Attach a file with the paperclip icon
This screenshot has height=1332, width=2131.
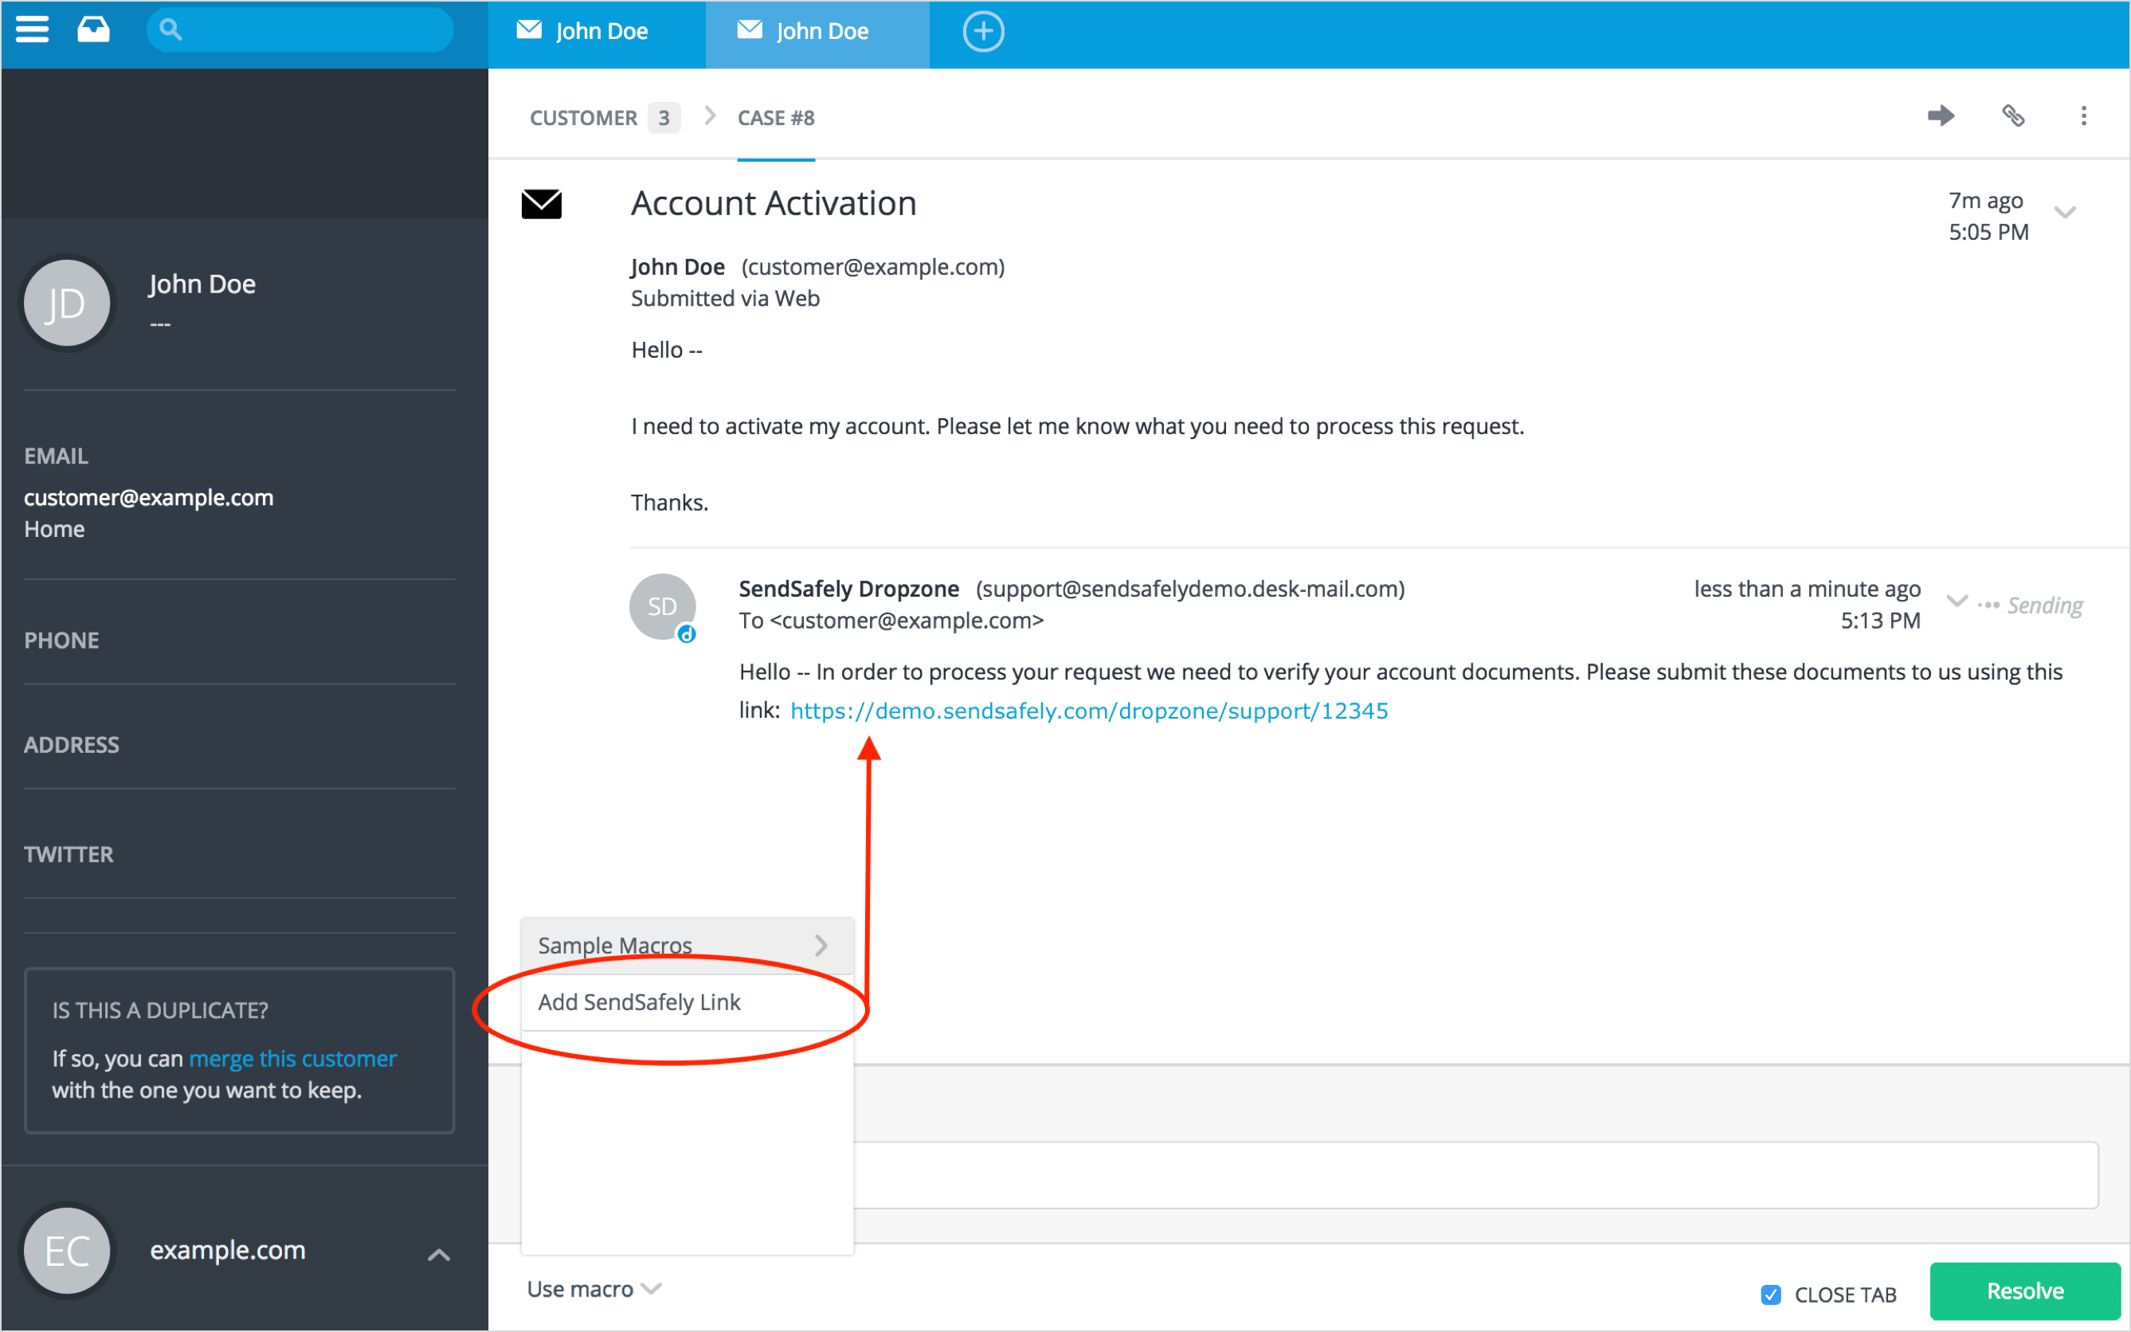click(x=2013, y=116)
